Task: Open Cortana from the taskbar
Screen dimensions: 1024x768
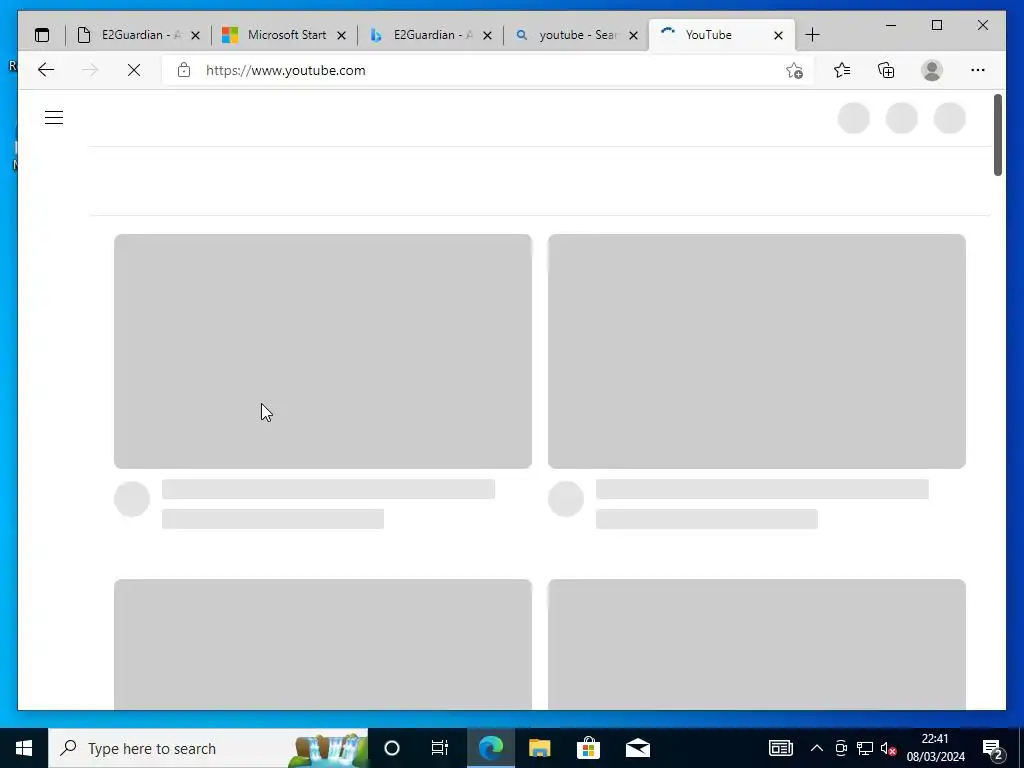Action: tap(392, 748)
